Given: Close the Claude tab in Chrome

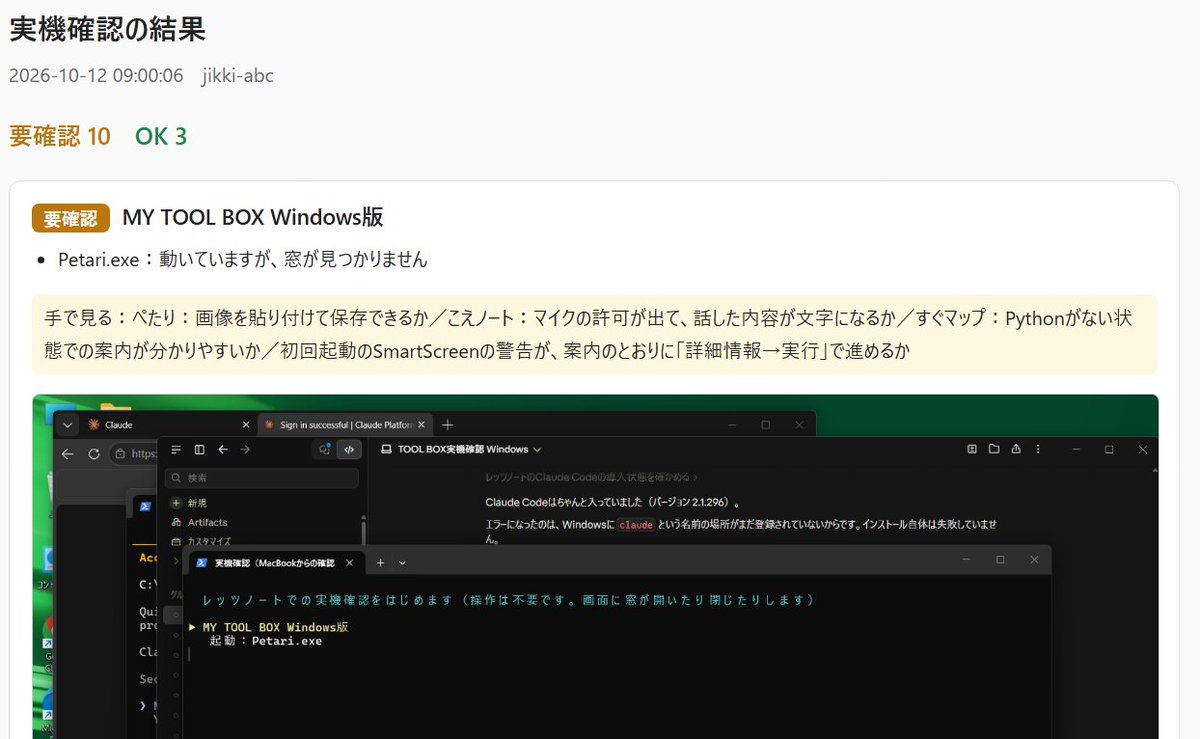Looking at the screenshot, I should click(246, 425).
